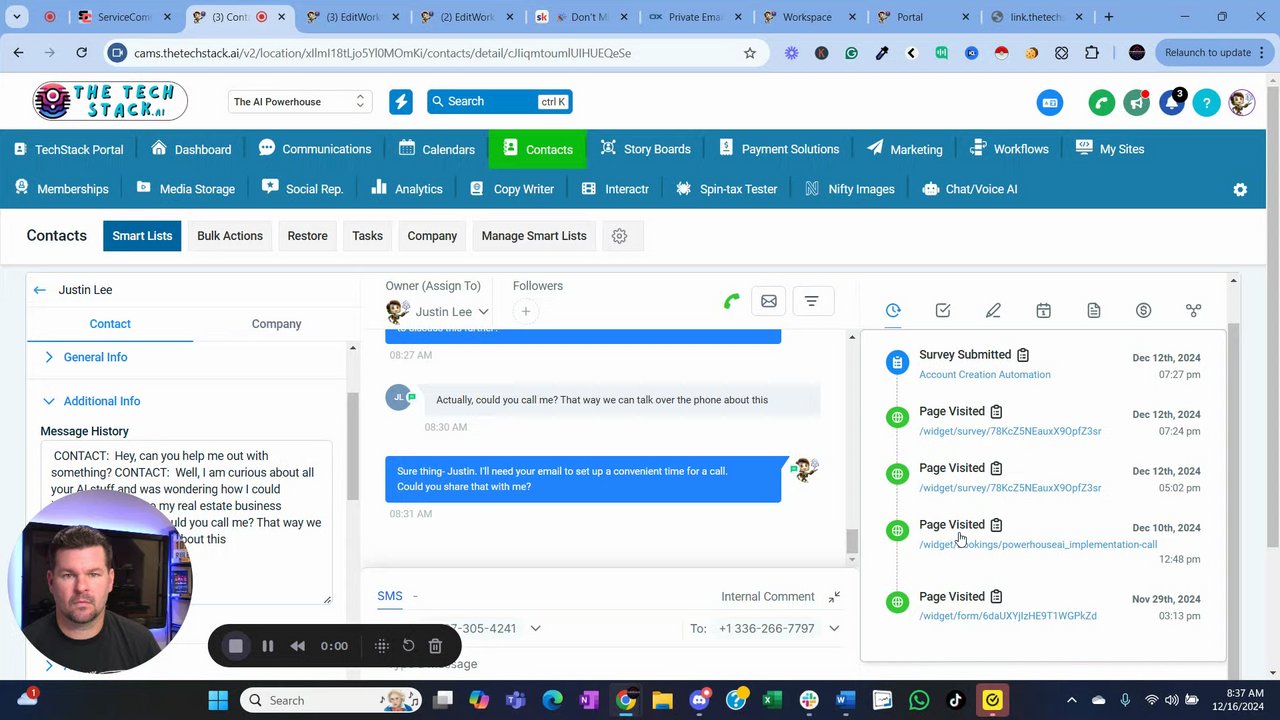Screen dimensions: 1280x720
Task: Open the Tasks checkbox icon in right panel
Action: tap(943, 311)
